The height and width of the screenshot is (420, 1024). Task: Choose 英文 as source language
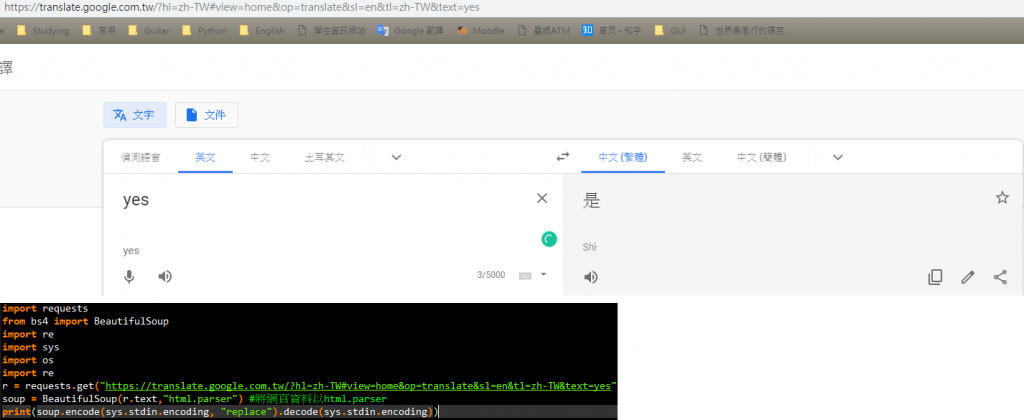[x=205, y=157]
